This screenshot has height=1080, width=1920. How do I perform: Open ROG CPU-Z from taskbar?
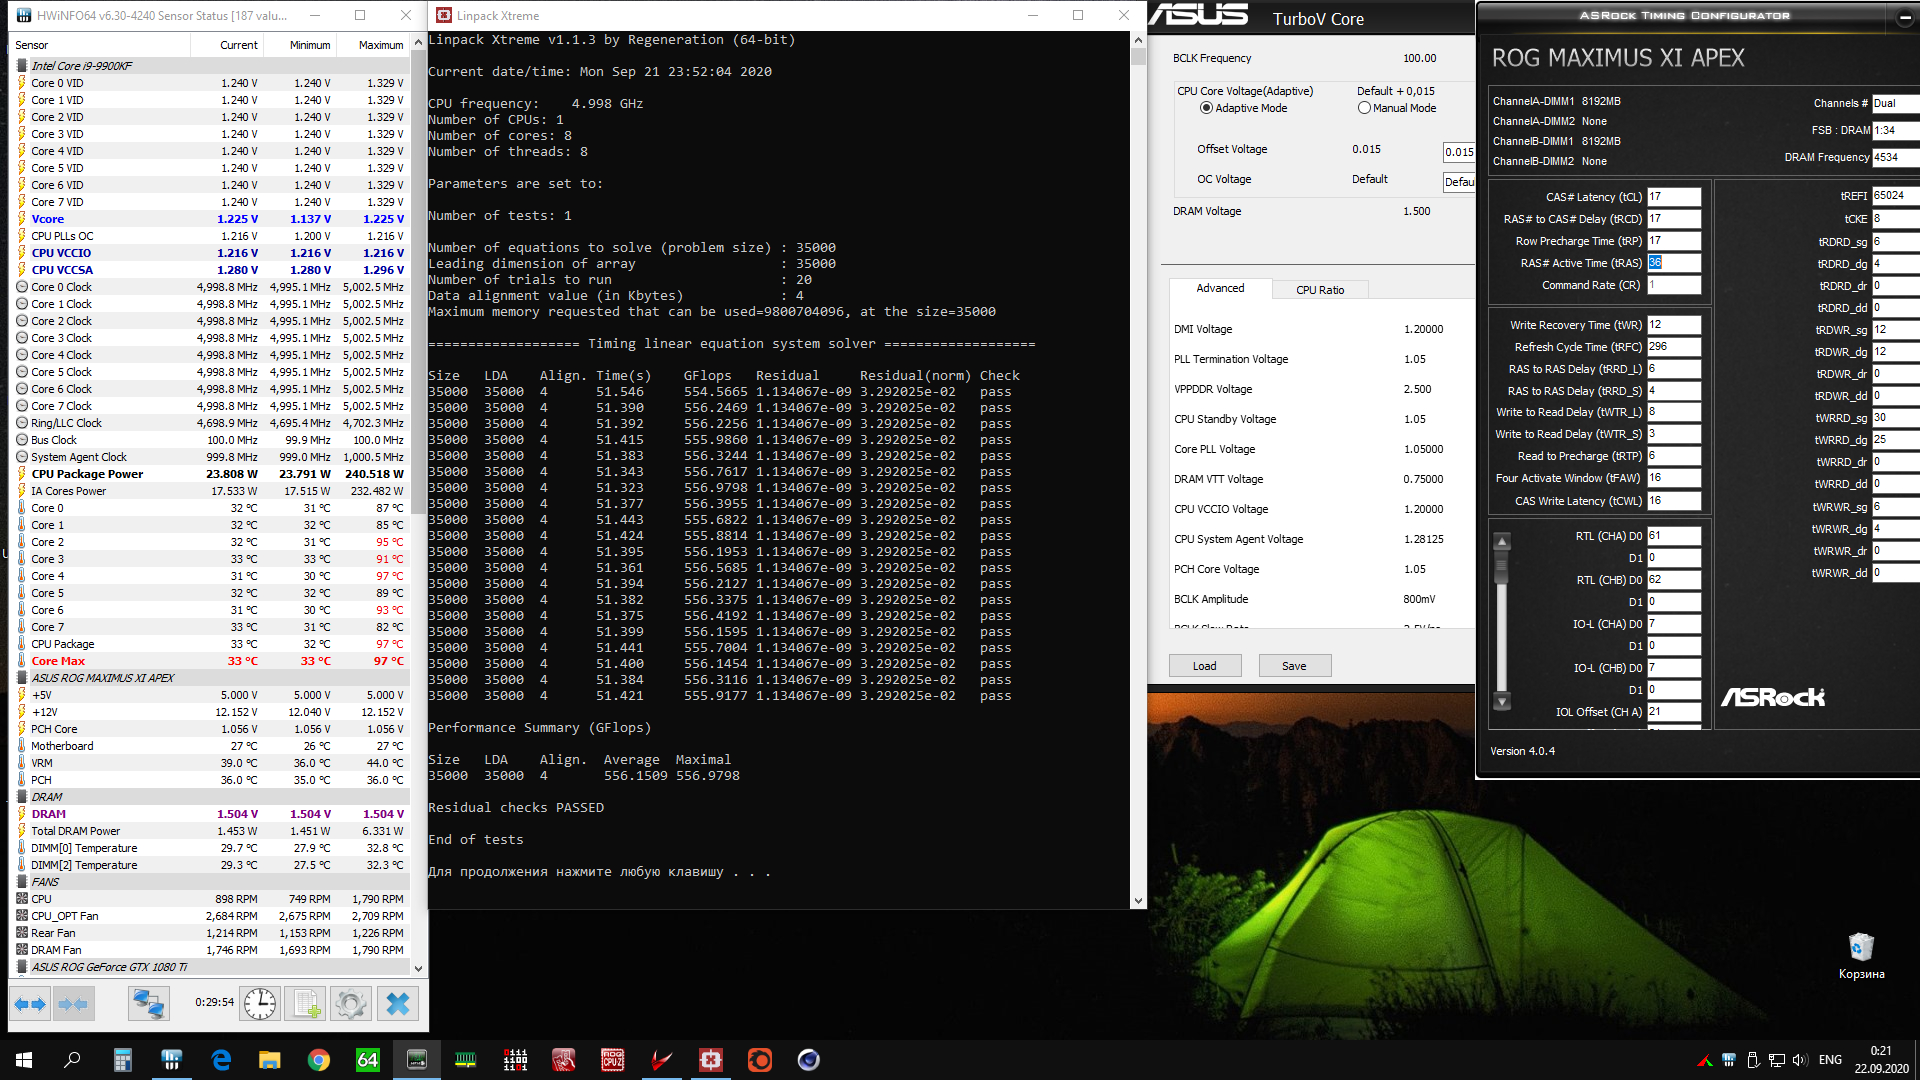[x=612, y=1060]
